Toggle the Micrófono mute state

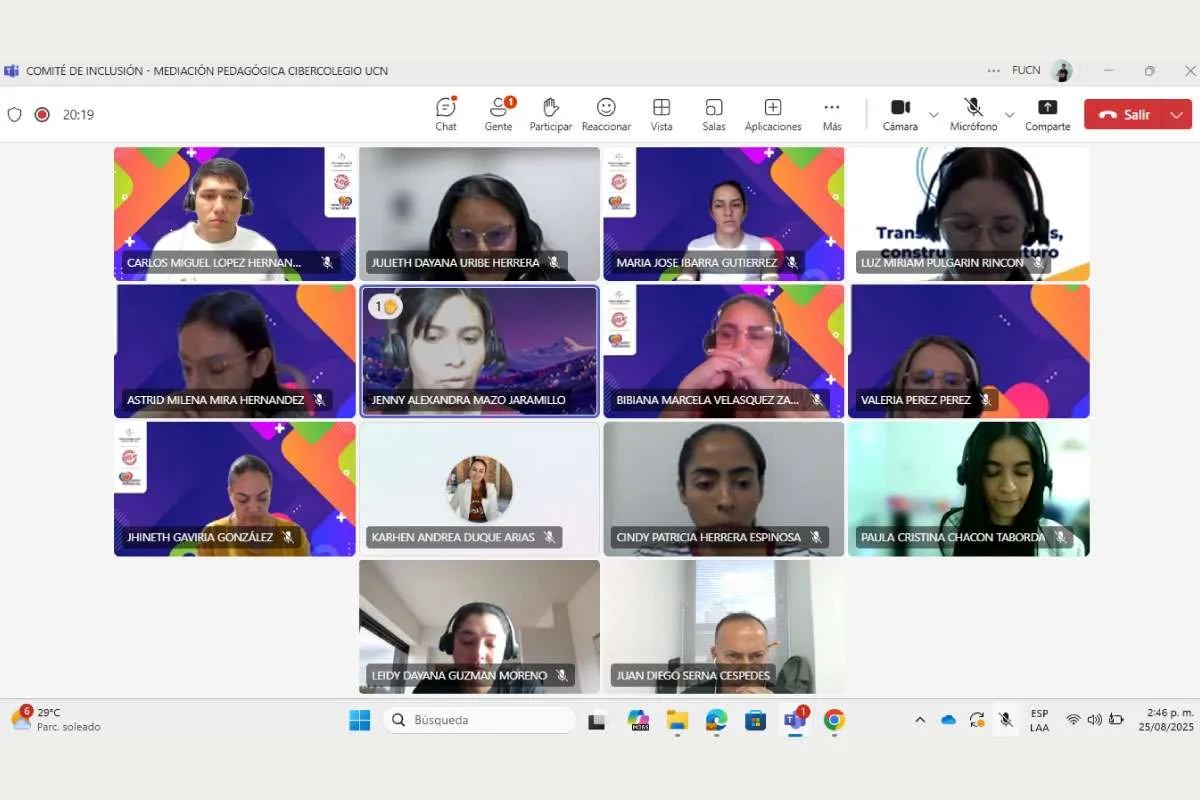tap(973, 114)
